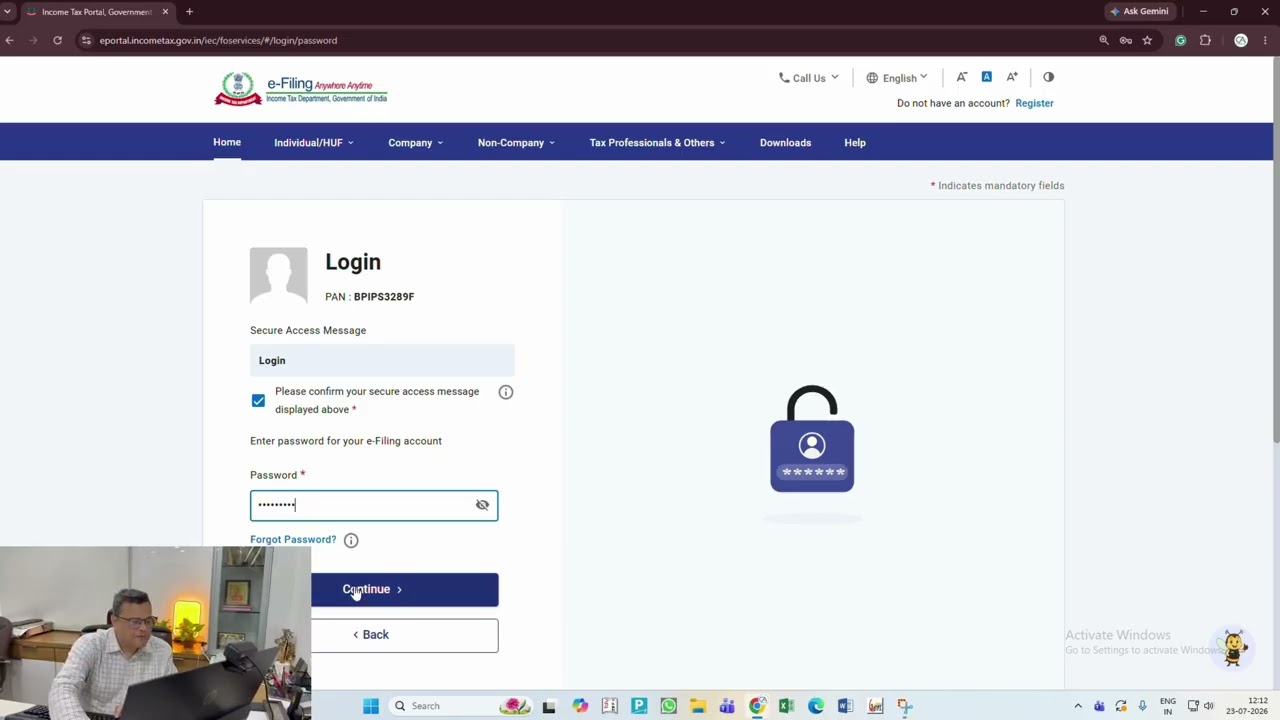
Task: Click the browser reload button
Action: point(57,40)
